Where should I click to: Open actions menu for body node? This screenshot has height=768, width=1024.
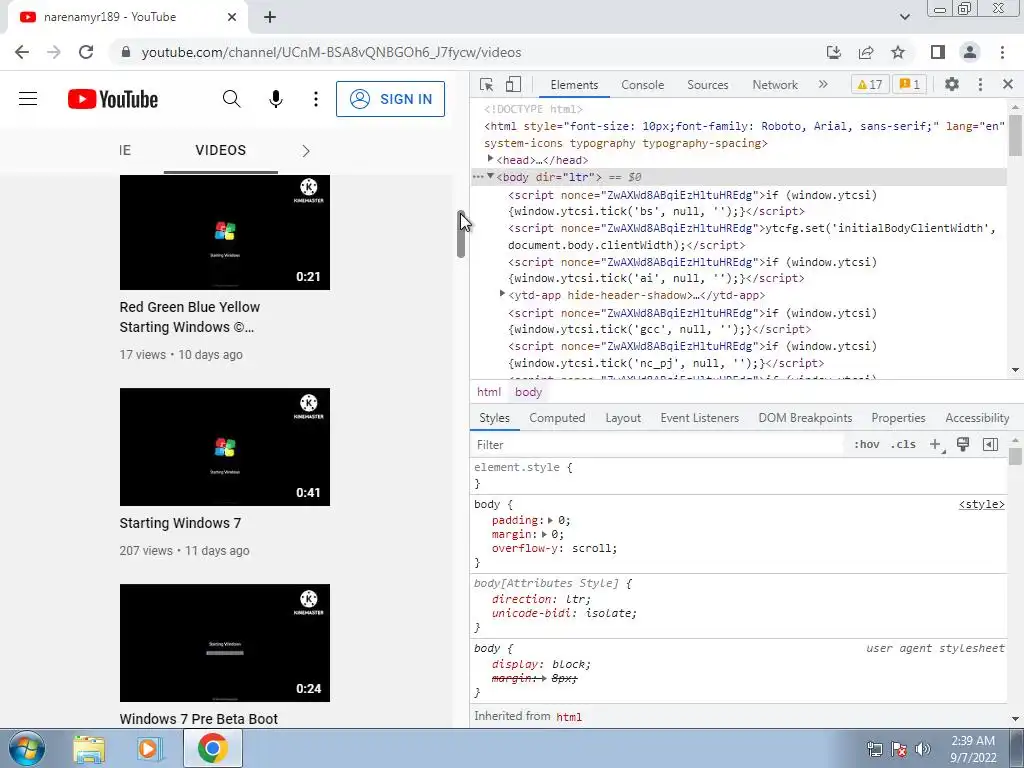click(x=478, y=177)
